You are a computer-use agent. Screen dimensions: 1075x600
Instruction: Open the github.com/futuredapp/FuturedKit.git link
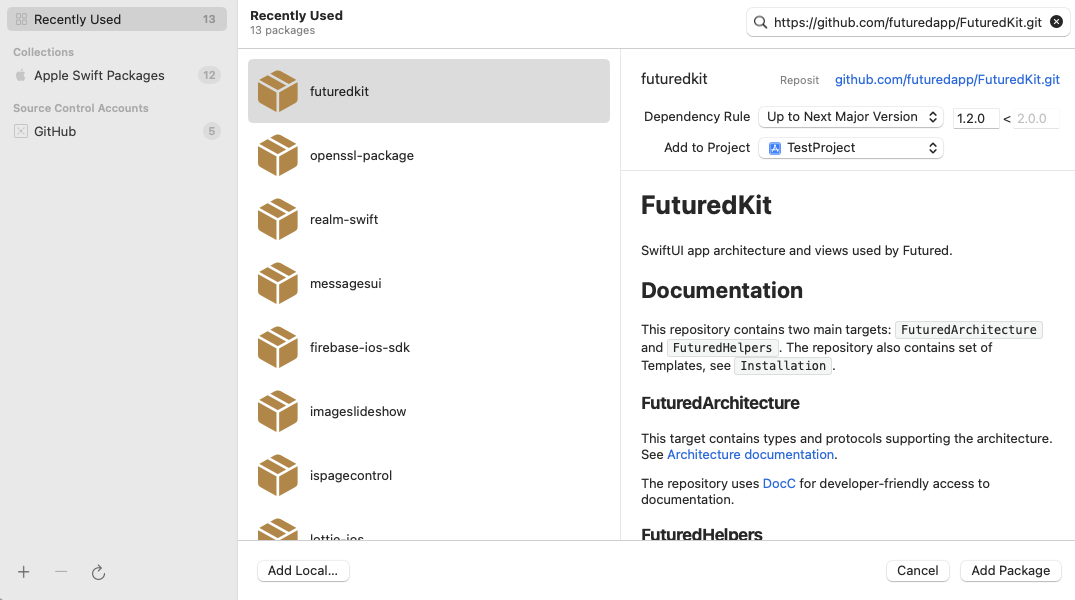click(x=947, y=79)
